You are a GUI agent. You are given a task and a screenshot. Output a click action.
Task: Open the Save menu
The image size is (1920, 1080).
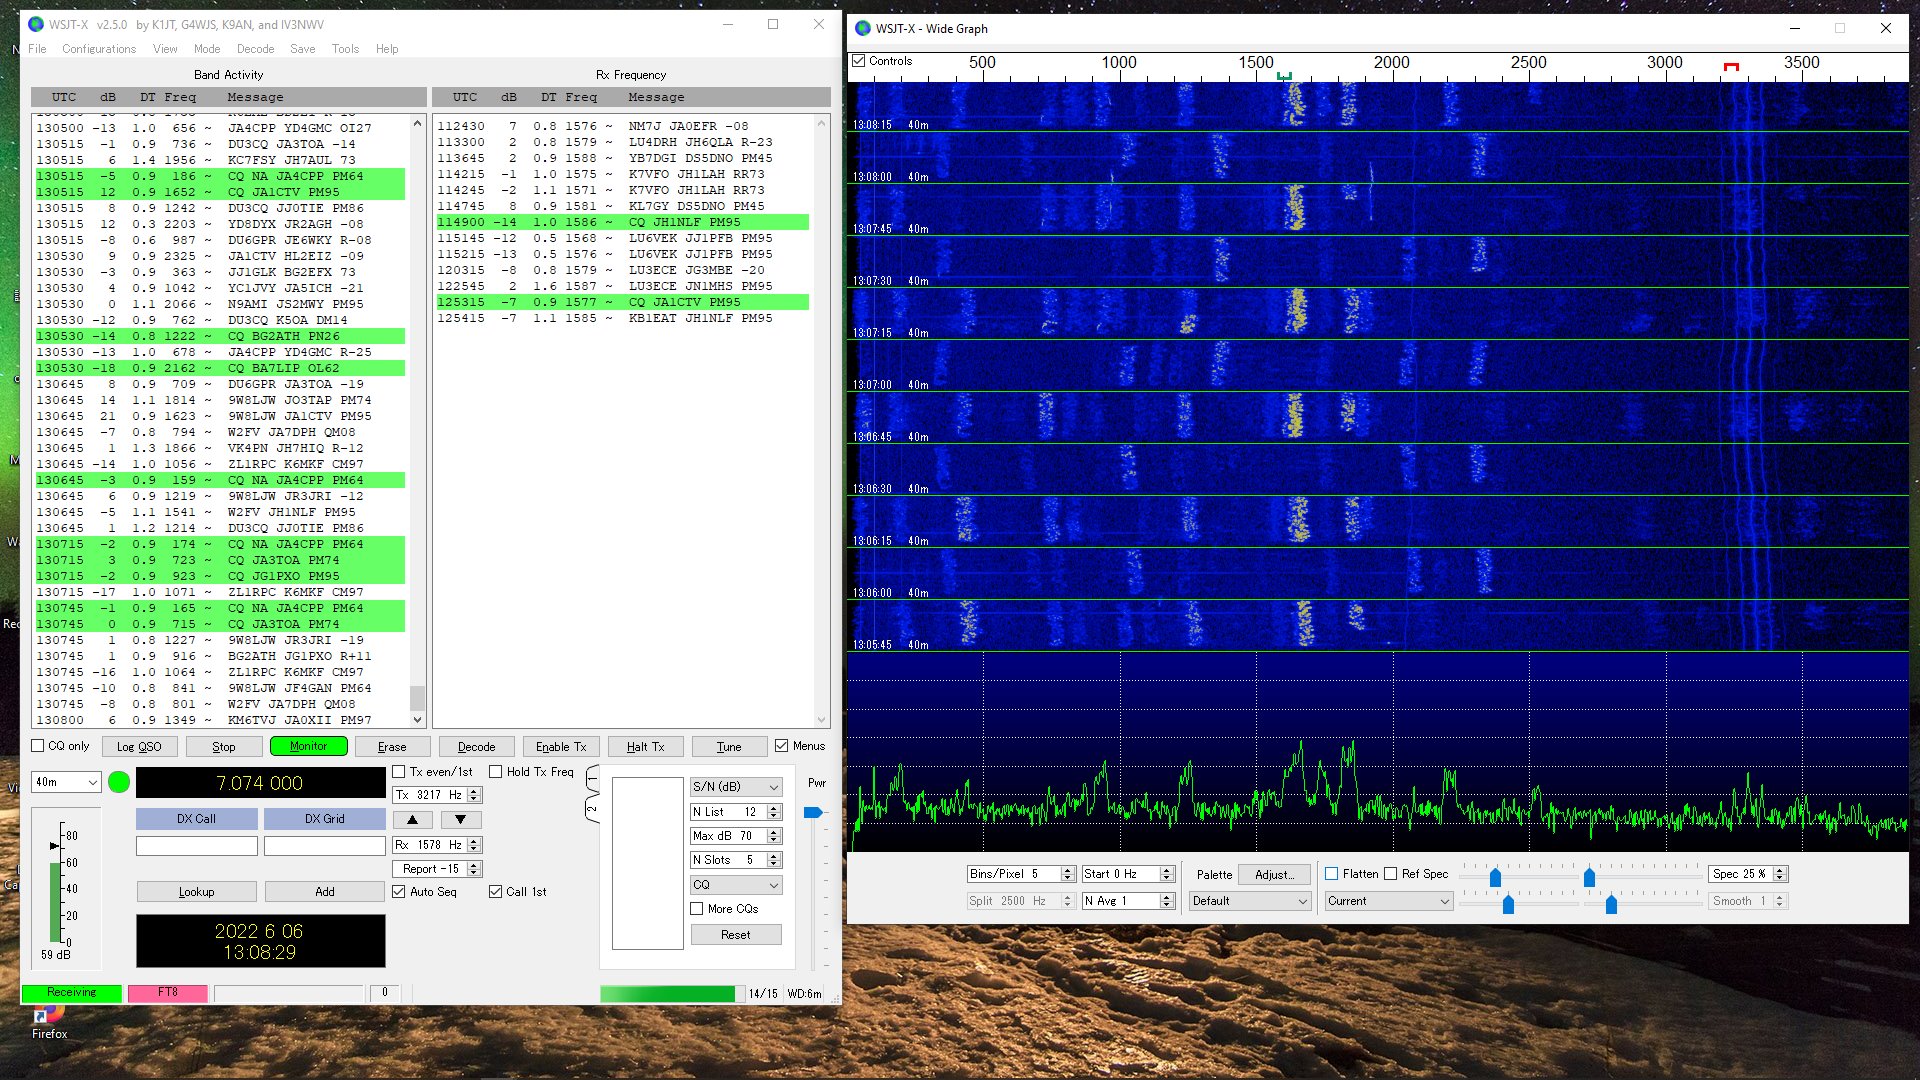pos(303,49)
